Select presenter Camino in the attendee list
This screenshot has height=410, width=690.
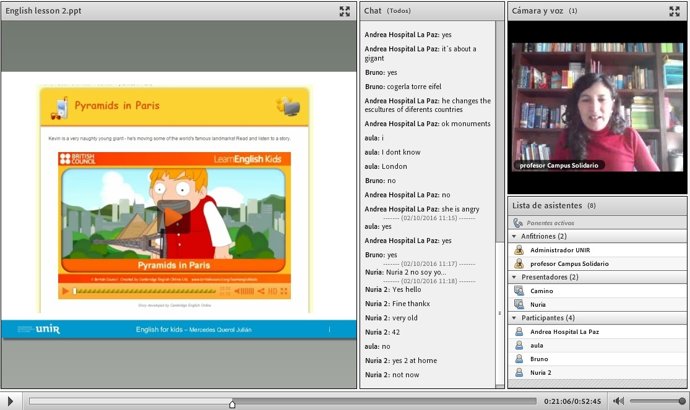tap(541, 290)
